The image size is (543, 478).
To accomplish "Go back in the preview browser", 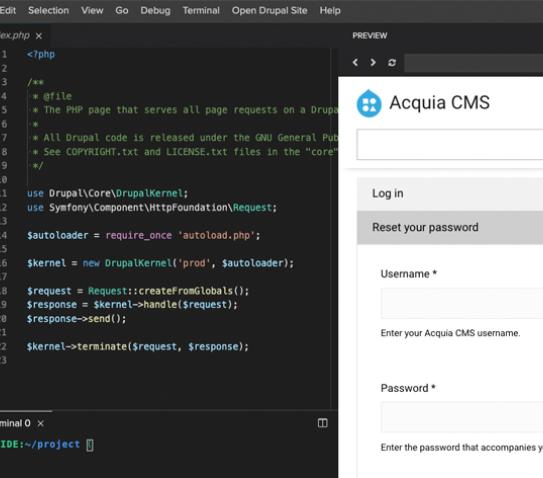I will click(355, 62).
